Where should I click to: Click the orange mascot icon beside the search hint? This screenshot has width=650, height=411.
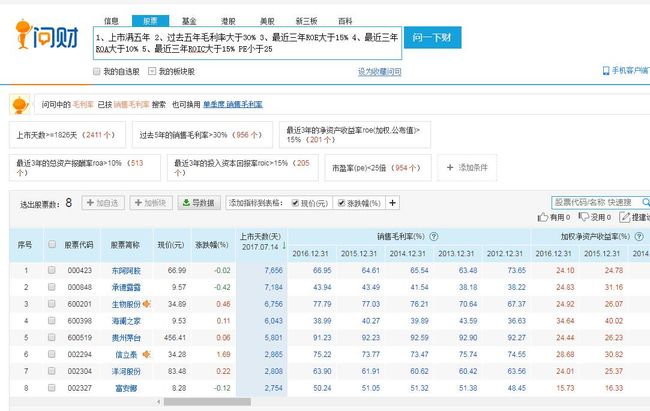tap(19, 105)
